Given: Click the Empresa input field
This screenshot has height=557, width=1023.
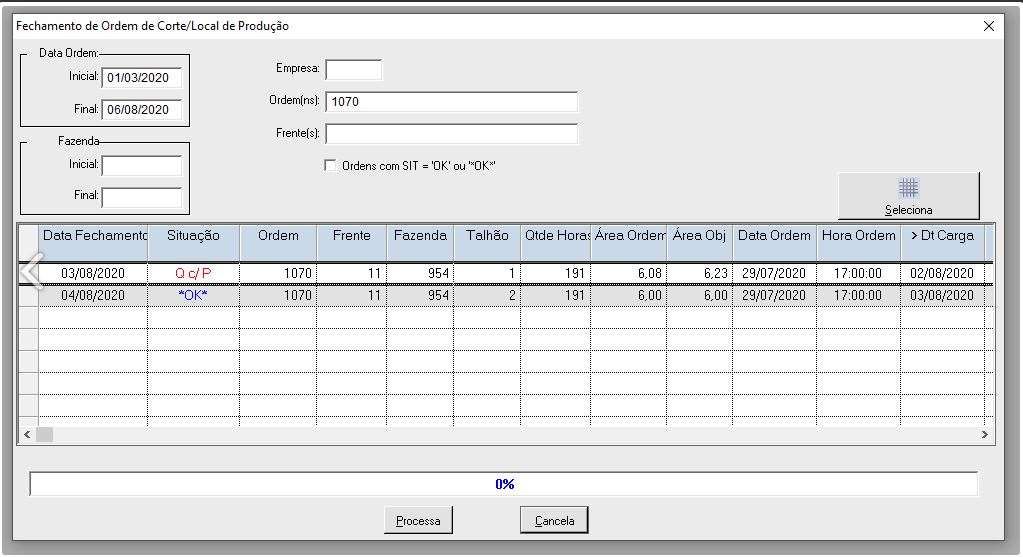Looking at the screenshot, I should tap(354, 70).
